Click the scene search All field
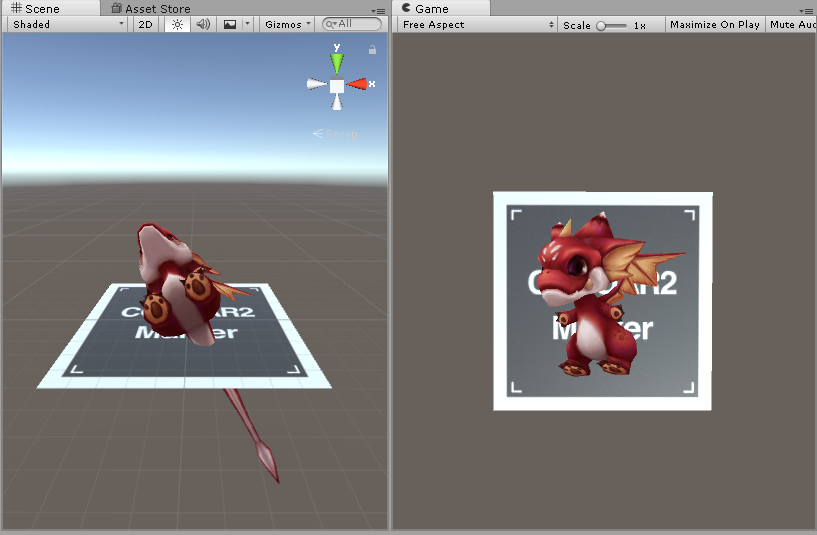The image size is (817, 535). pyautogui.click(x=352, y=24)
